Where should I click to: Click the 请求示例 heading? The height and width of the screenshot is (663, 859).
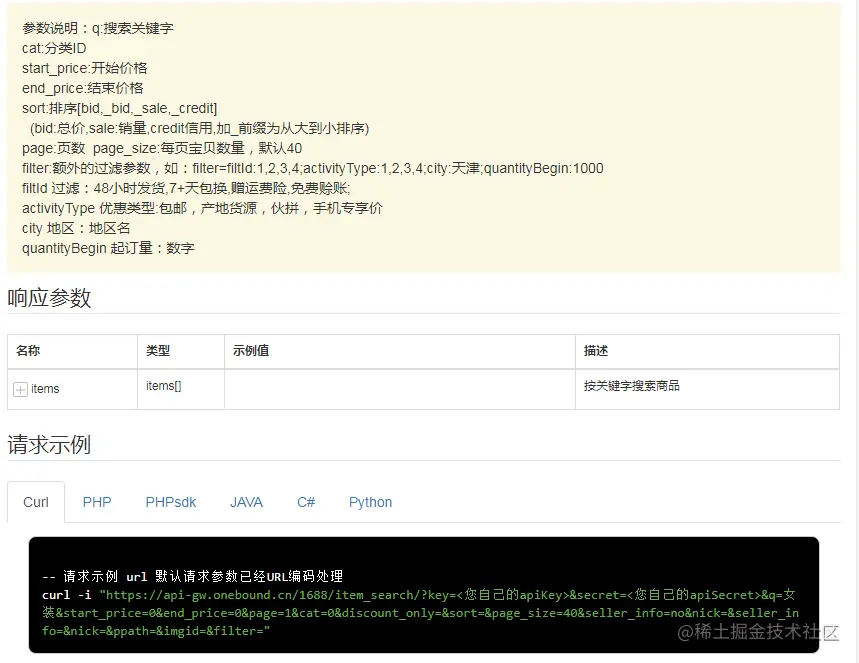point(49,445)
